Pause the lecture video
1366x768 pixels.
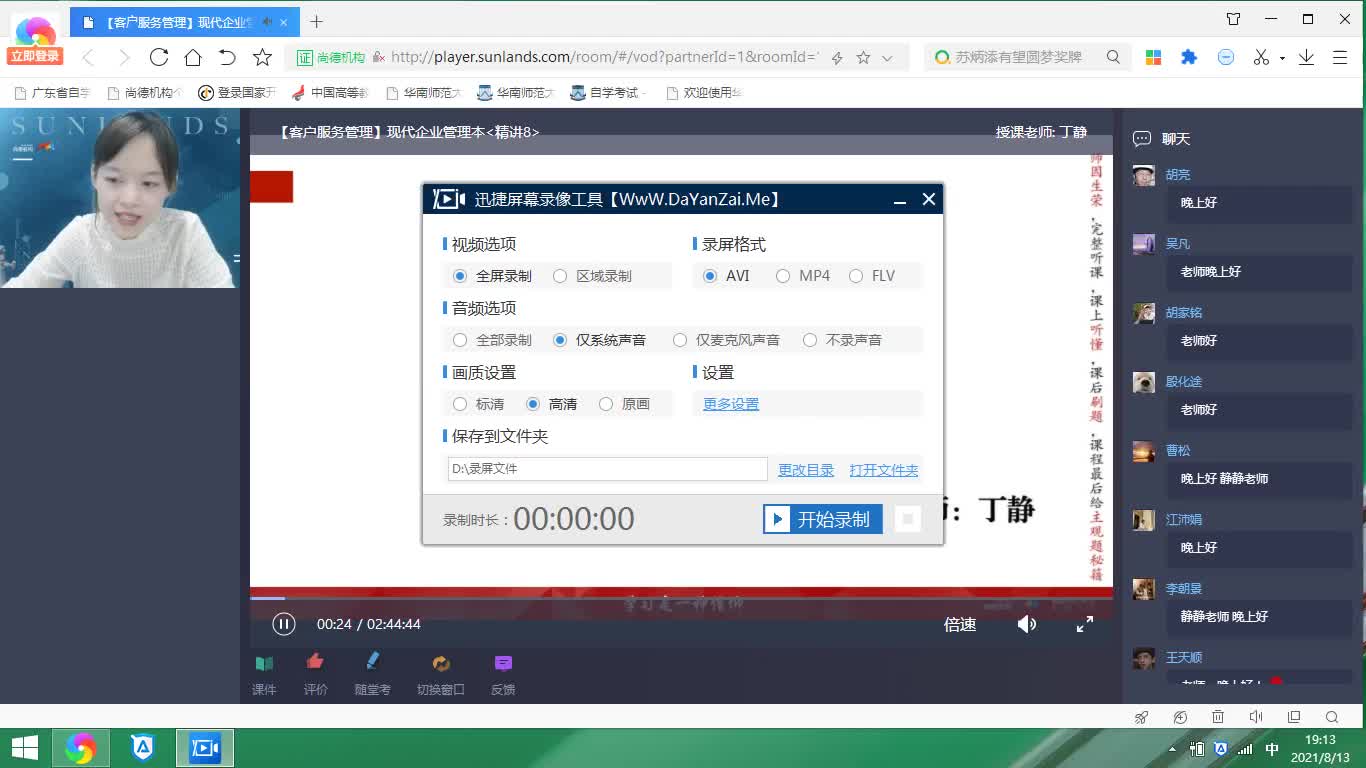[x=284, y=624]
